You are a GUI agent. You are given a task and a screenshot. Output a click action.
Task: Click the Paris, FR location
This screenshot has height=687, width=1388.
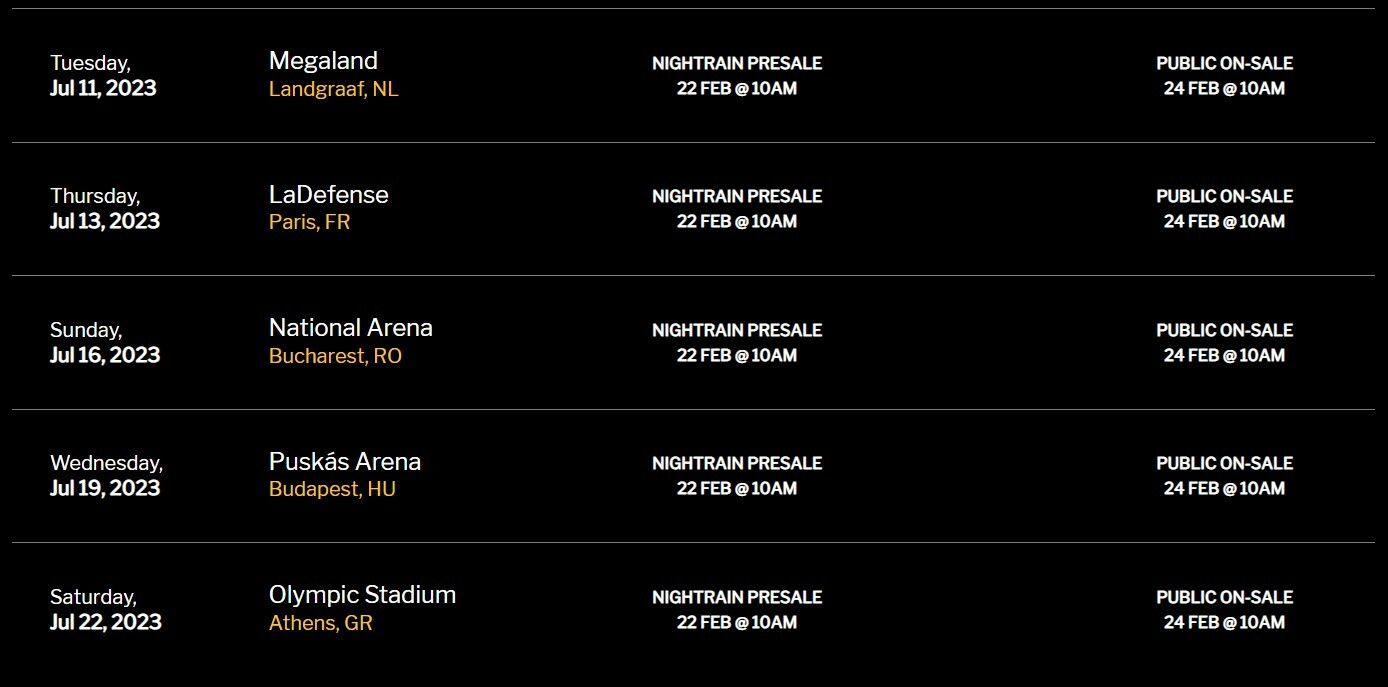309,222
